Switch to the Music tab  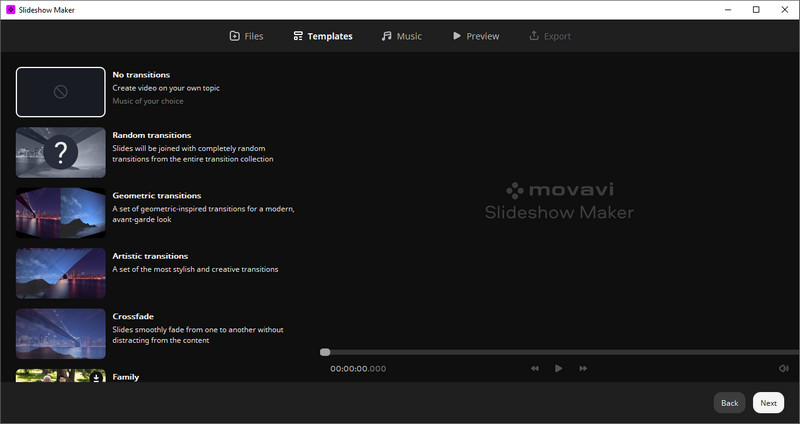click(x=401, y=36)
